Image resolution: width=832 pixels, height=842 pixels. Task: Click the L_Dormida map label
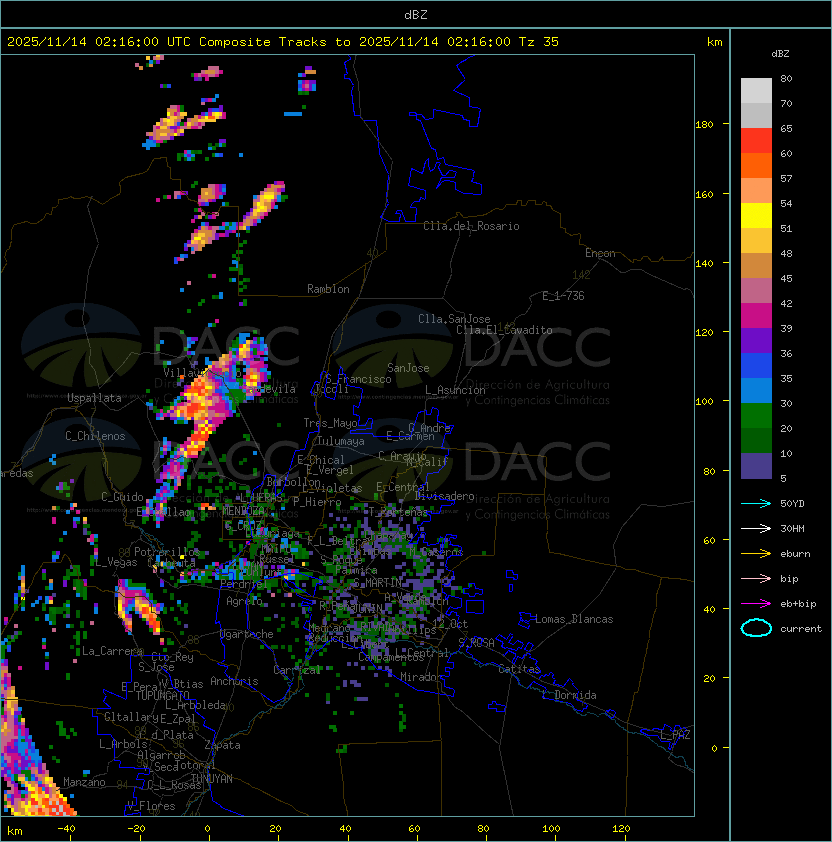coord(569,695)
